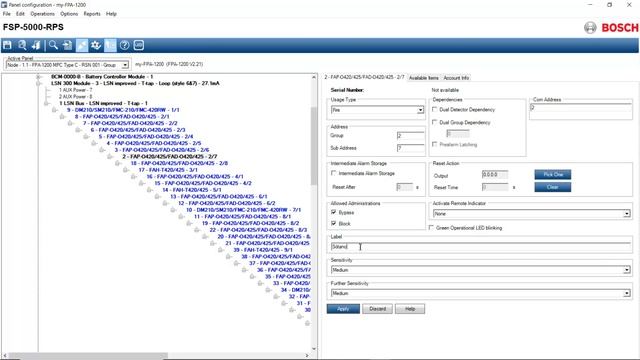
Task: Open the File menu
Action: (x=7, y=13)
